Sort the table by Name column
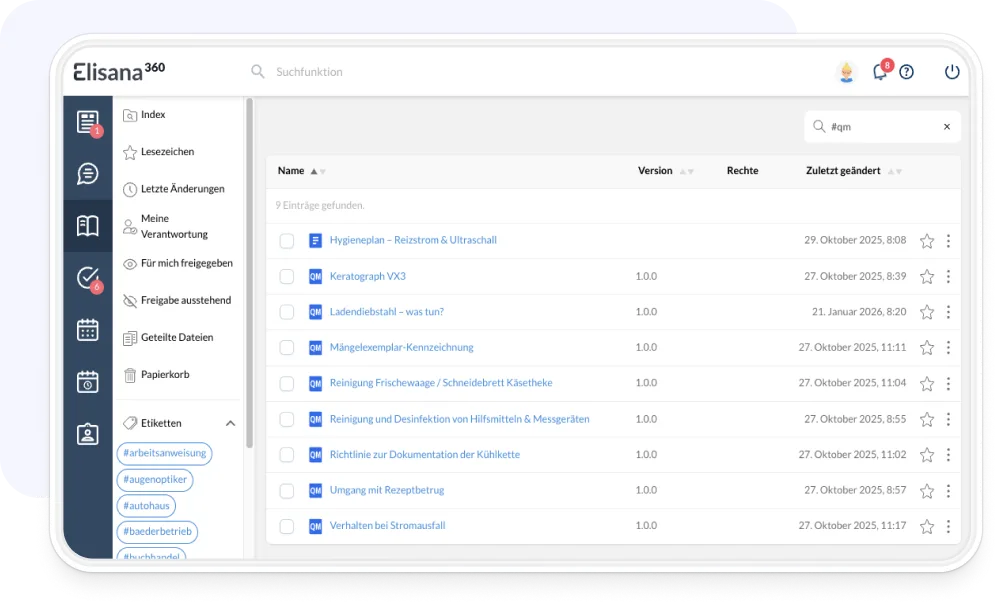This screenshot has height=606, width=1000. click(301, 171)
